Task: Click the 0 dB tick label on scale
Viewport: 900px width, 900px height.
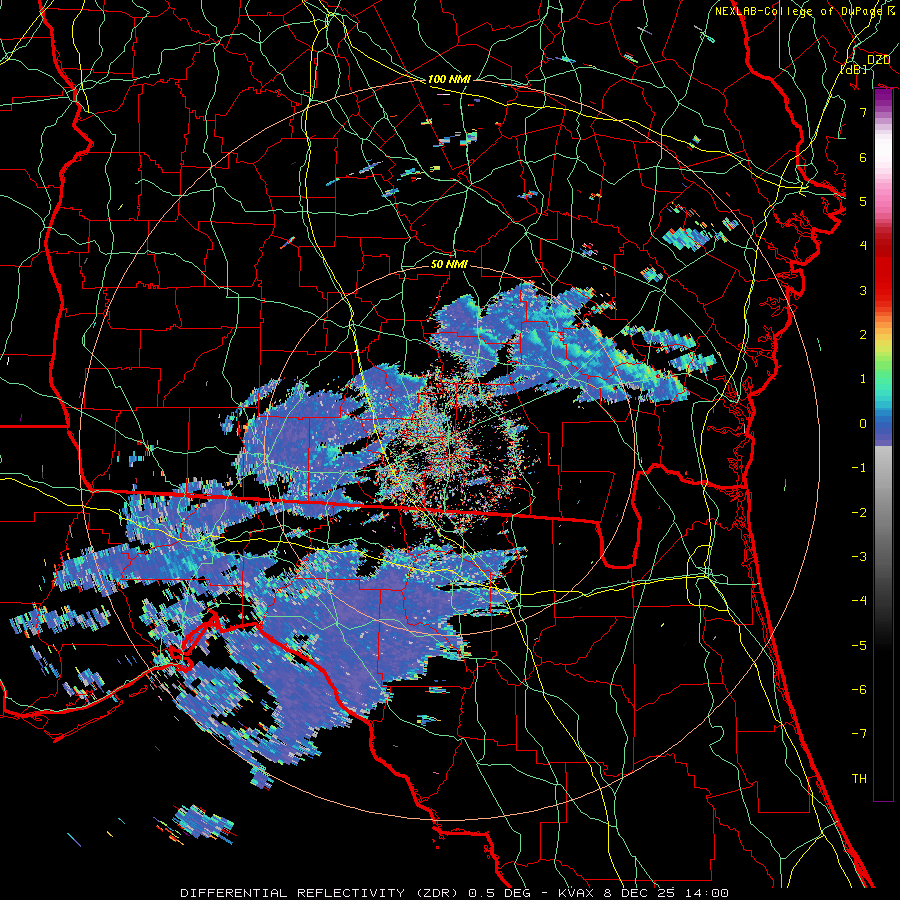Action: pyautogui.click(x=863, y=424)
